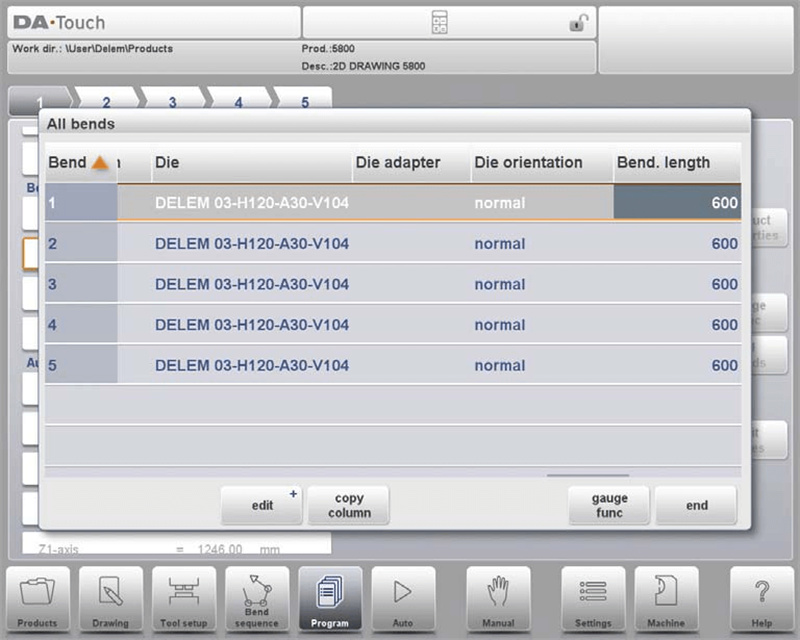Select bend length 600 in row 5
Screen dimensions: 800x640
tap(678, 365)
